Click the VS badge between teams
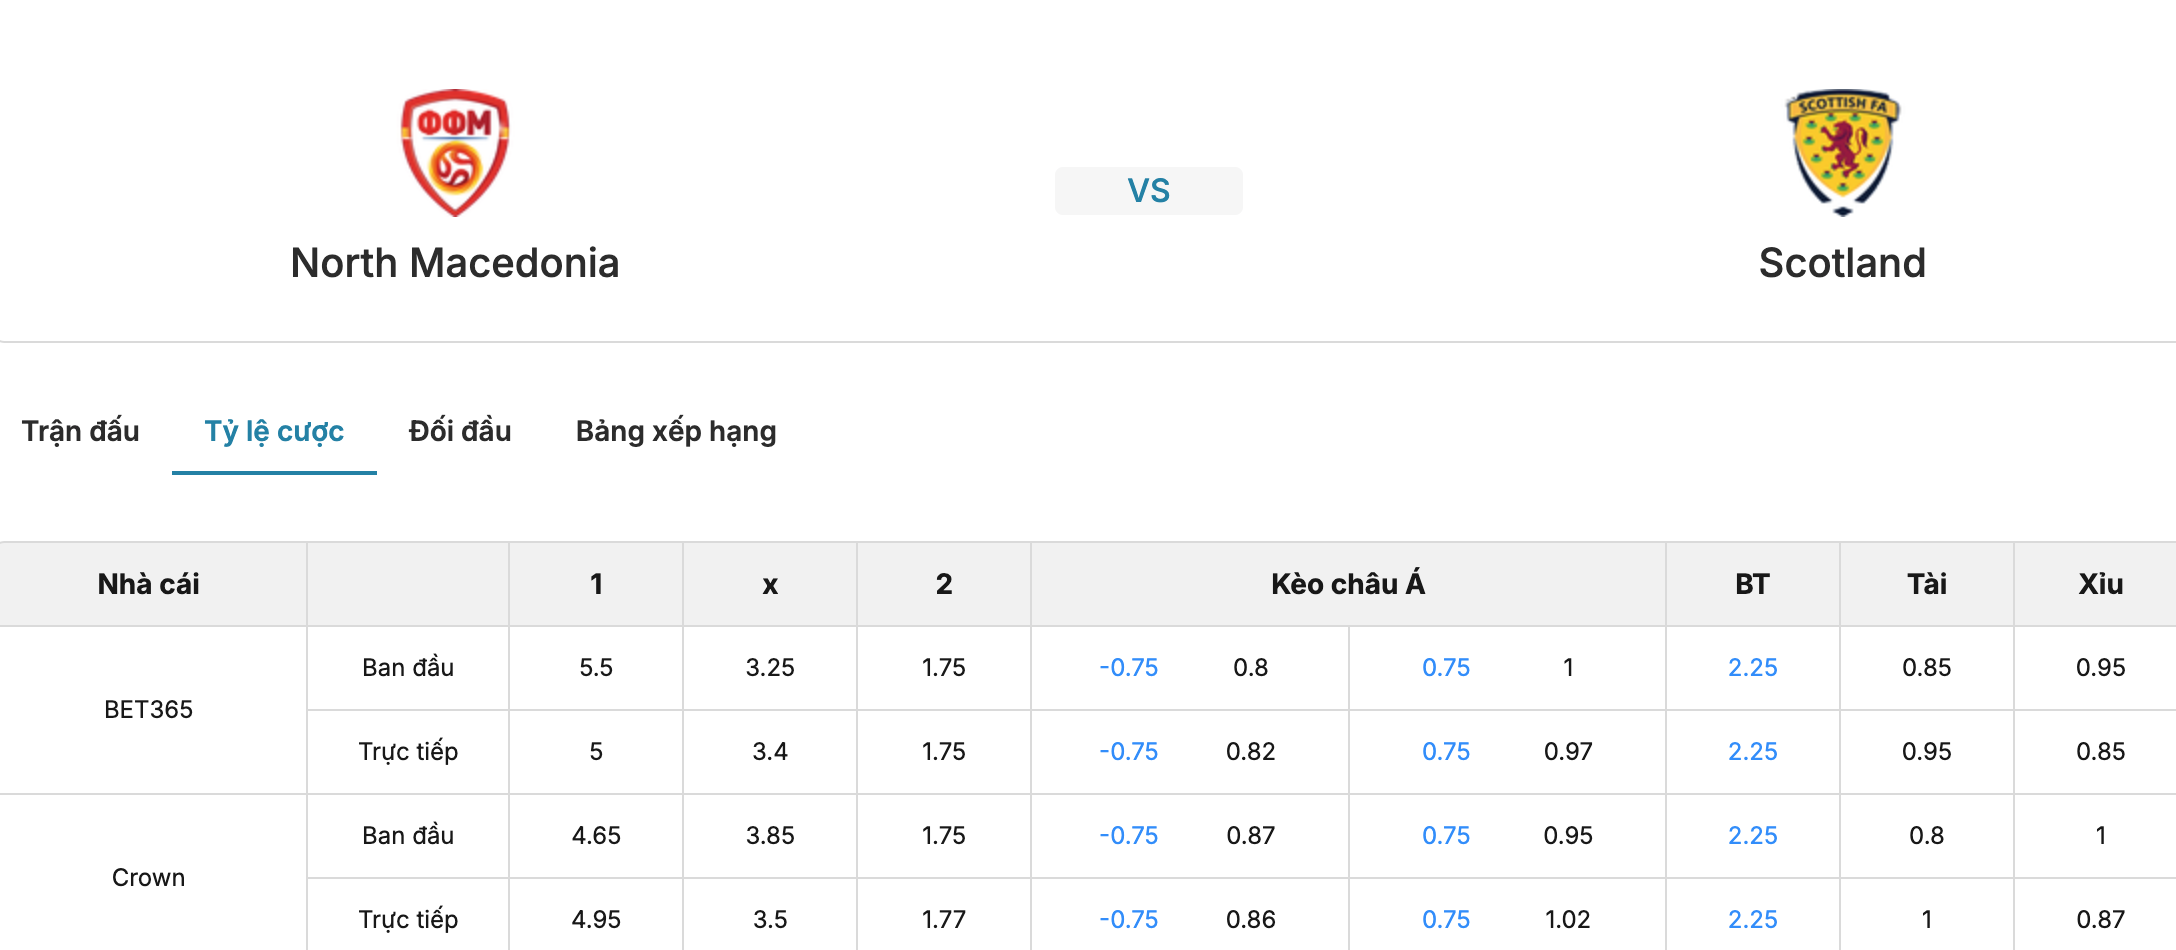Screen dimensions: 2176x950 point(1149,190)
